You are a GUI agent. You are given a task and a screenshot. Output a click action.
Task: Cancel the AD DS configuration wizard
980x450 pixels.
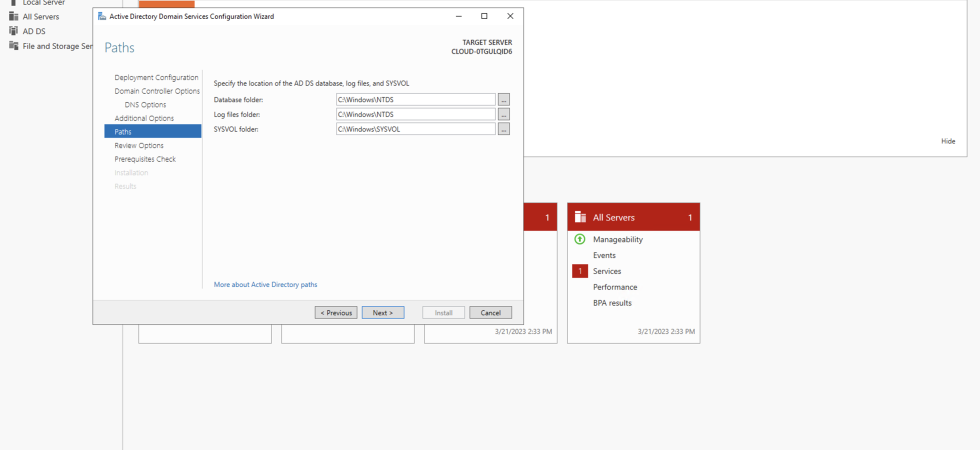tap(491, 312)
